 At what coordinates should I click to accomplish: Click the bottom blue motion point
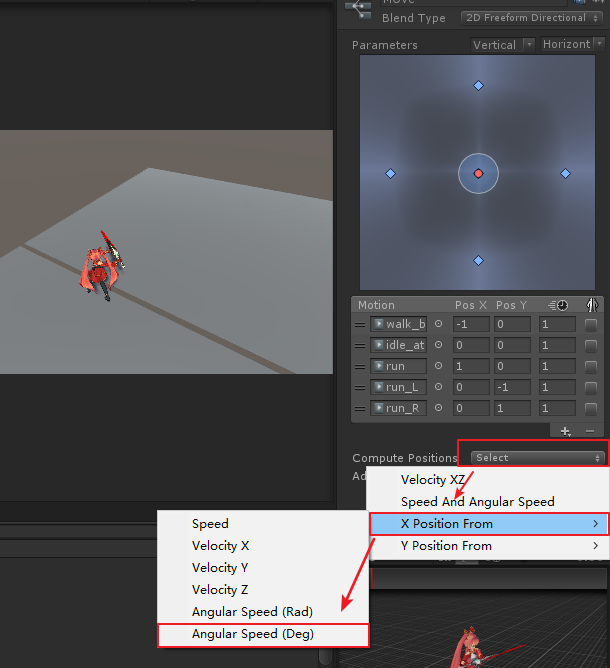click(478, 260)
